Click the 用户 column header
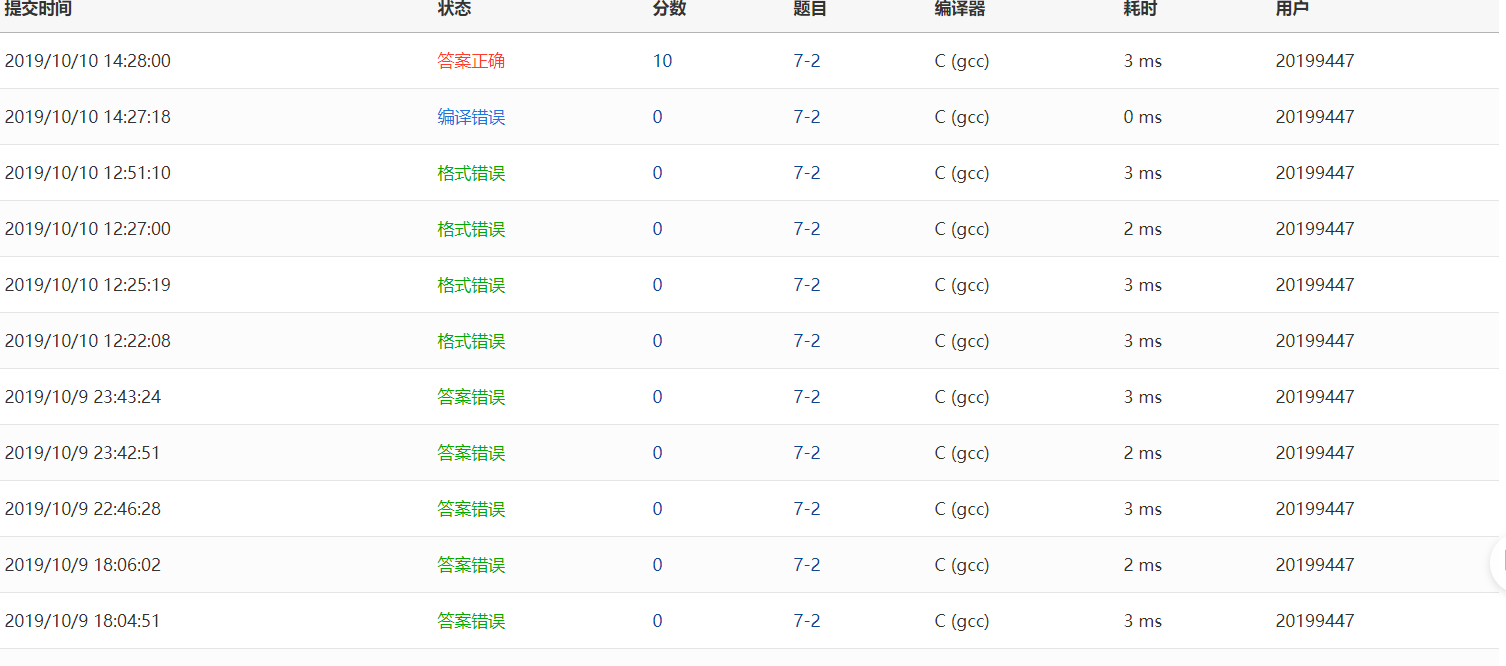The image size is (1506, 666). click(1292, 8)
